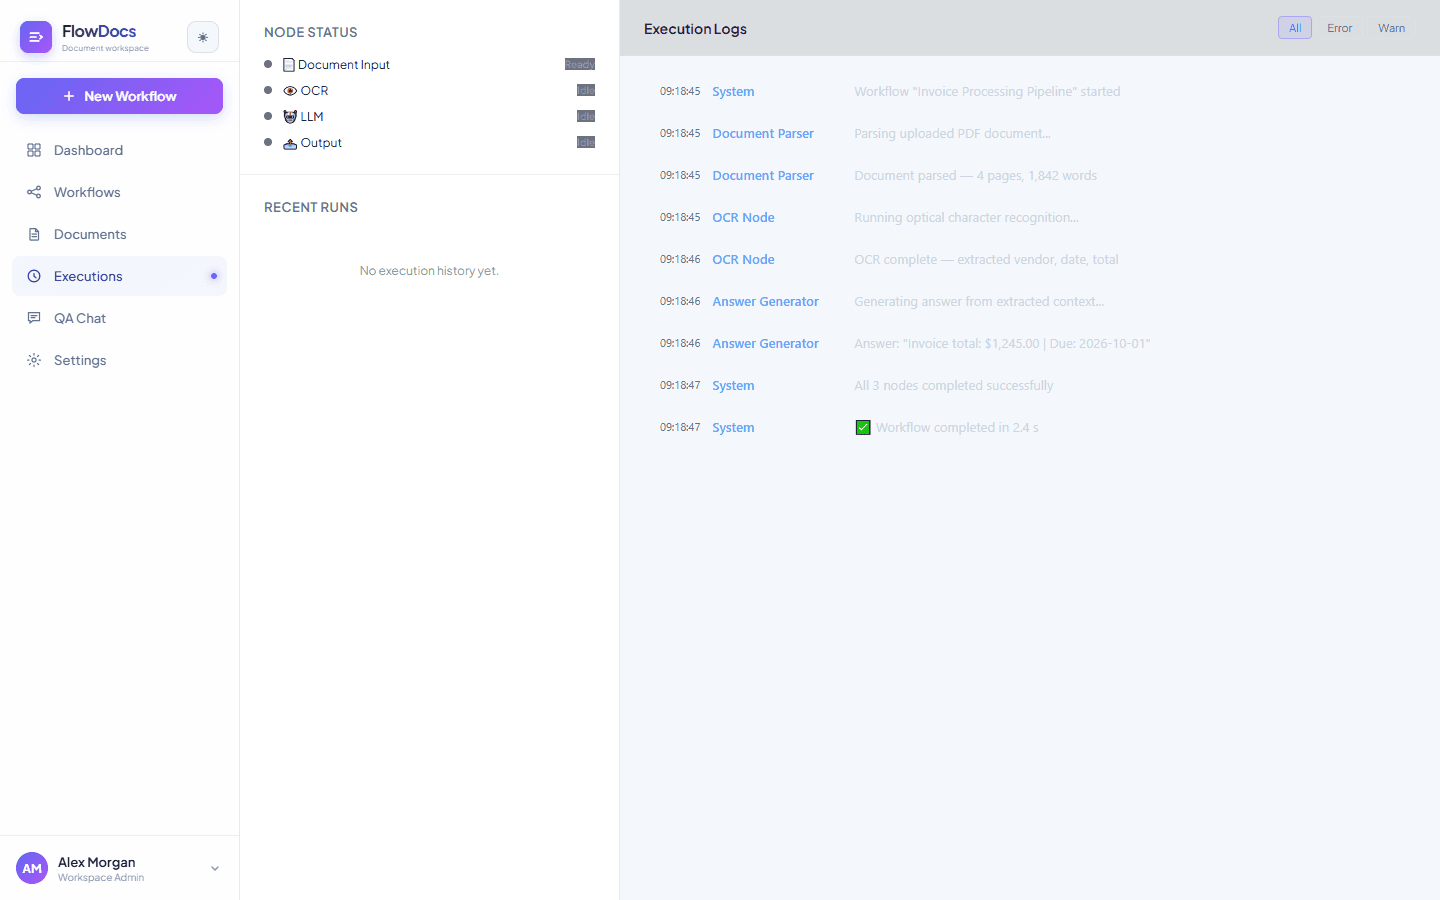
Task: Click the green checkmark in completed log
Action: pos(863,428)
